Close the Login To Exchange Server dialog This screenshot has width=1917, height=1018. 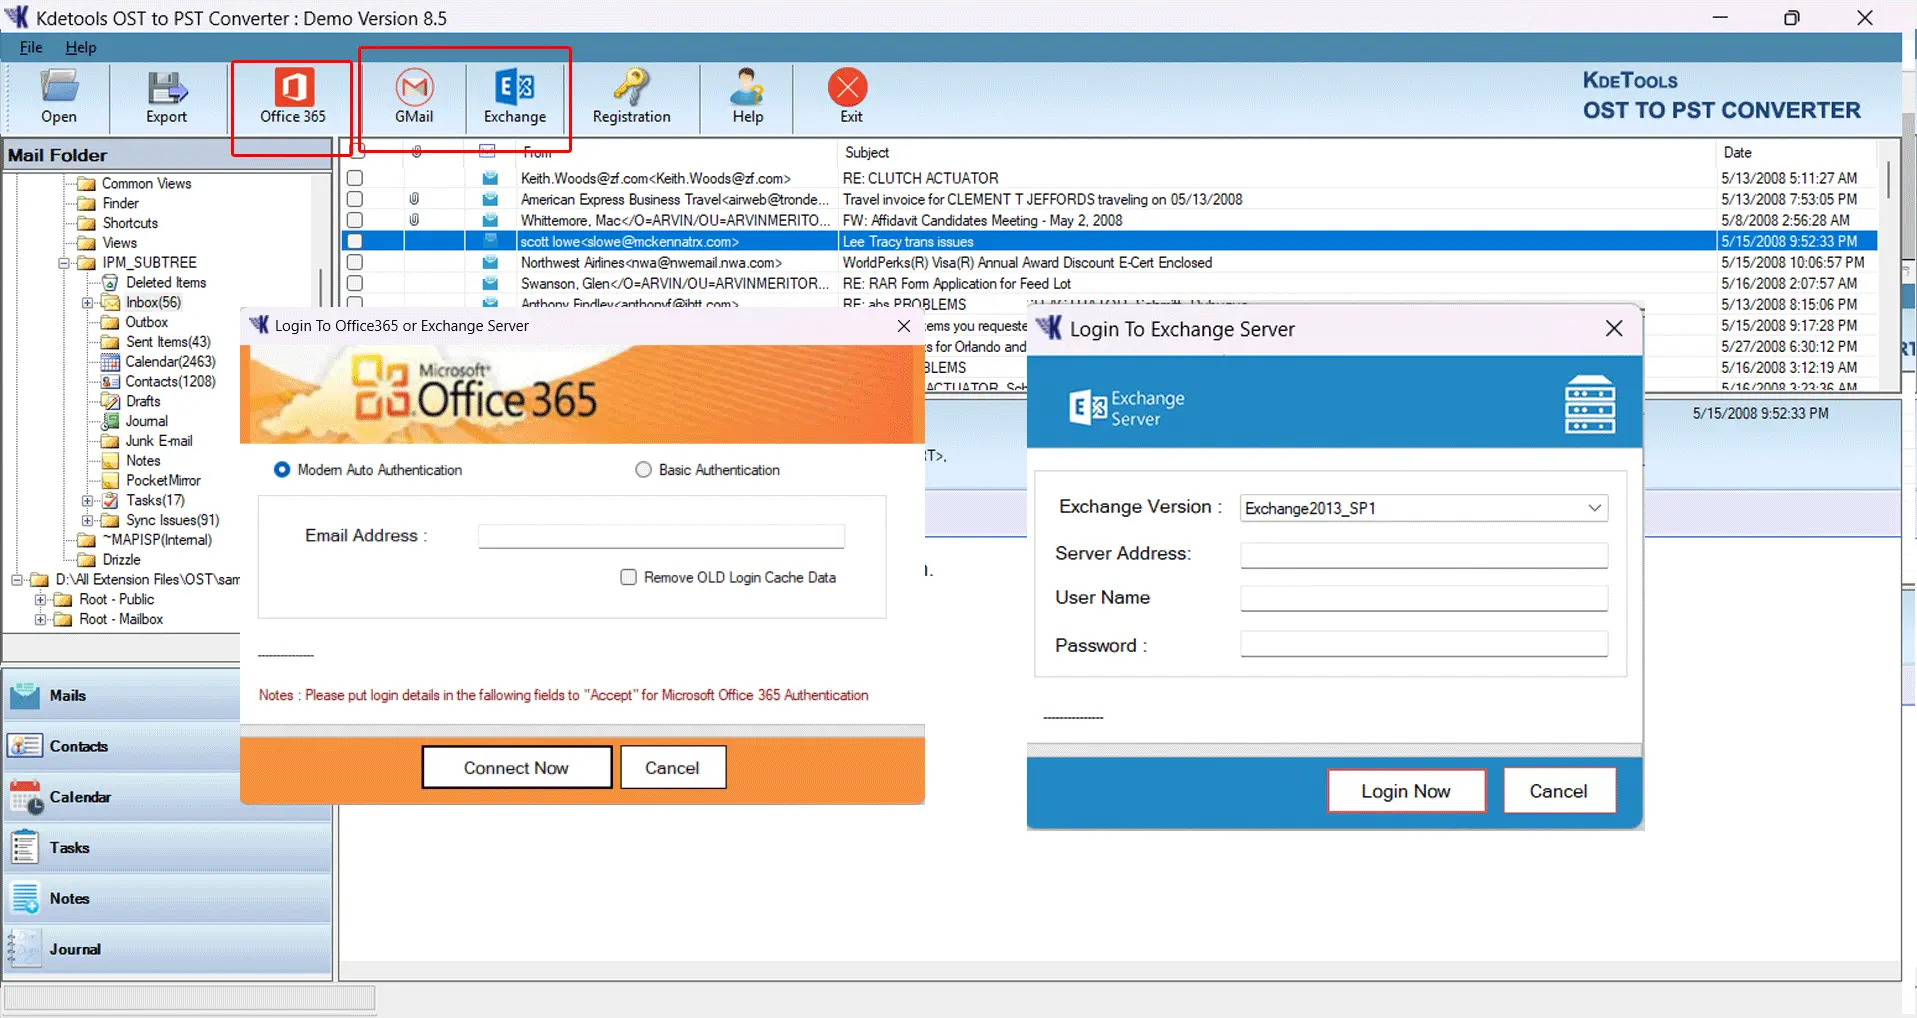tap(1613, 329)
